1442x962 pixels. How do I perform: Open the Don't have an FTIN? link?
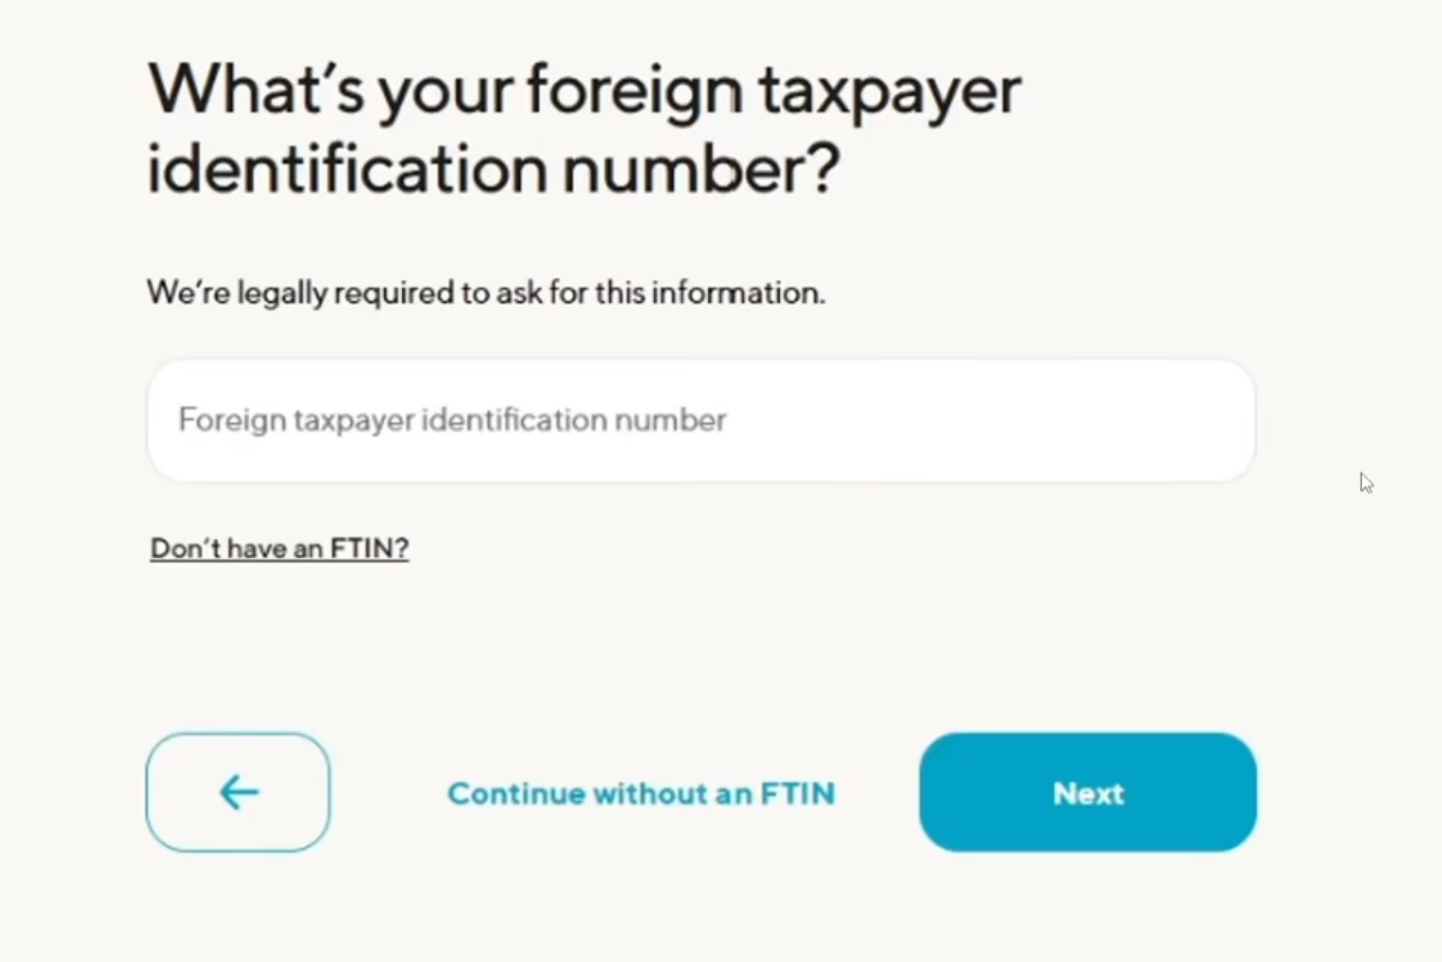pos(279,548)
